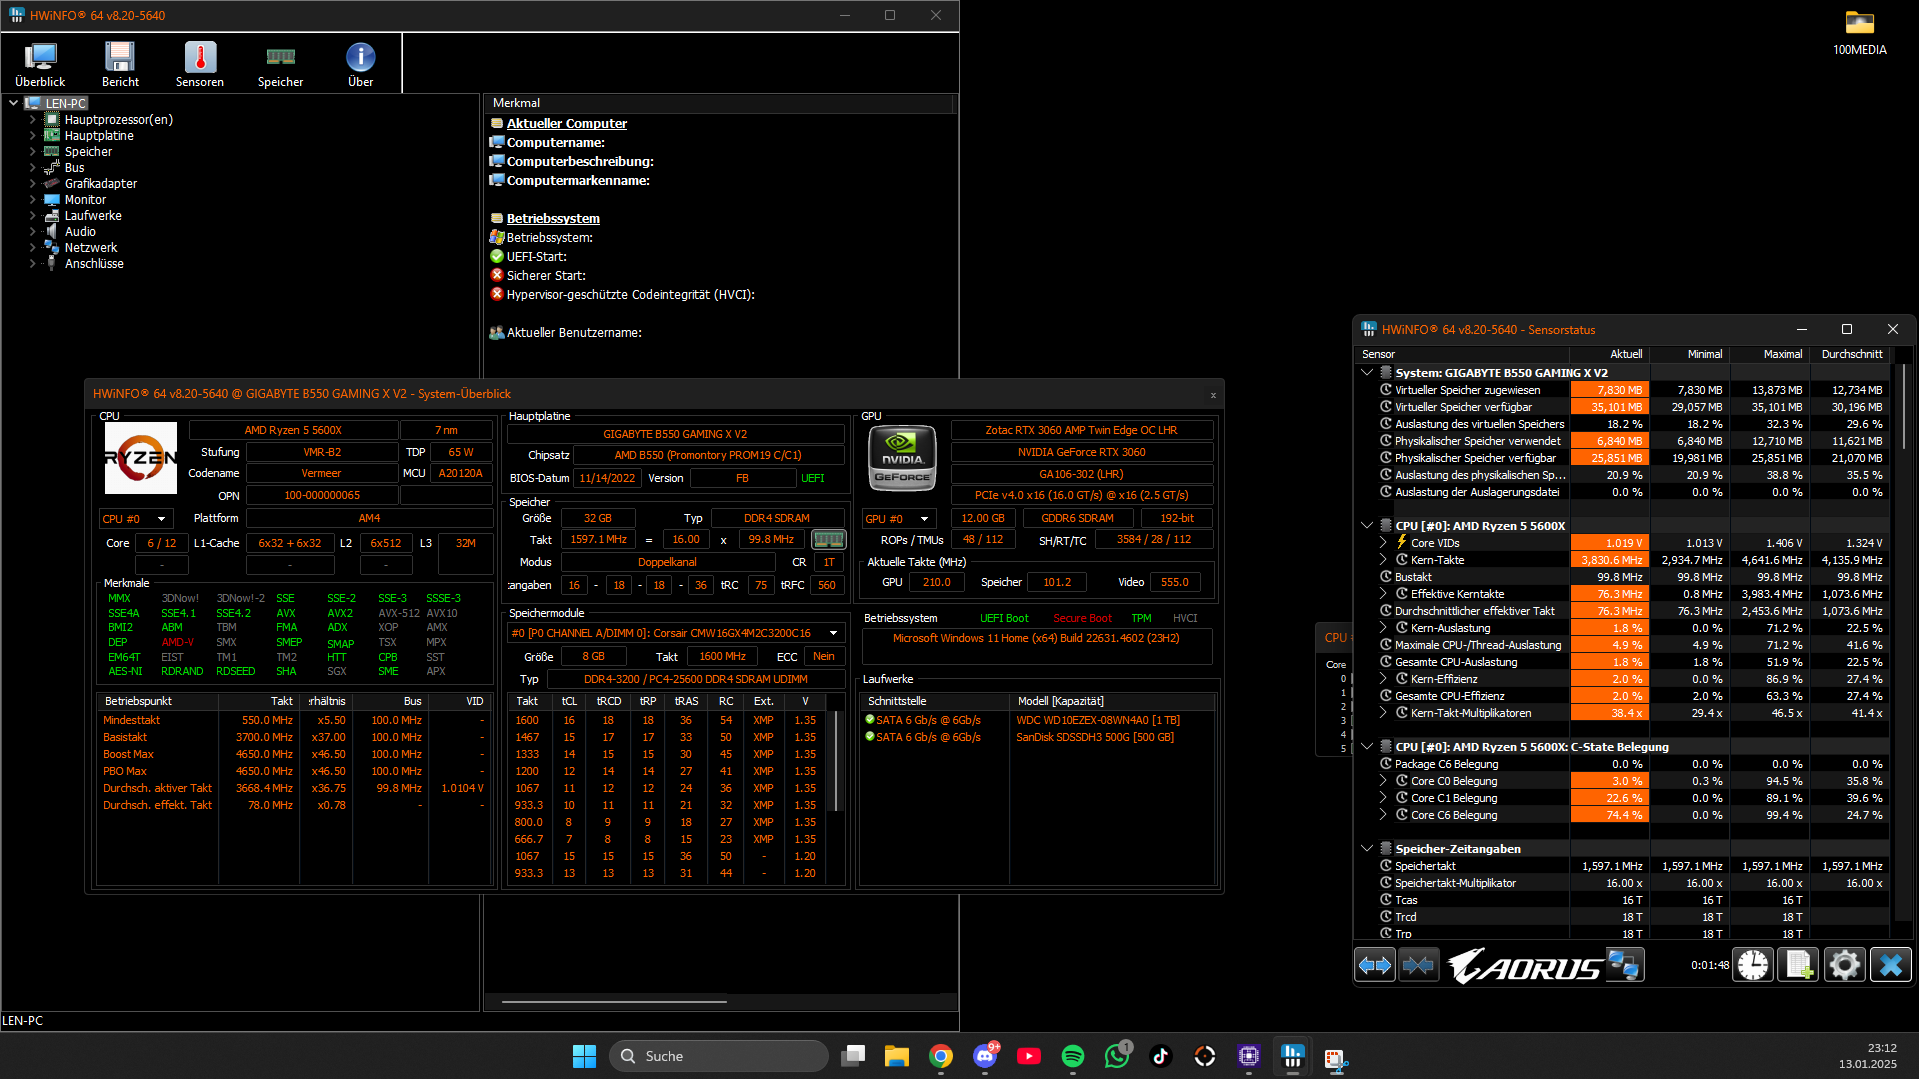The width and height of the screenshot is (1919, 1079).
Task: Select the SanDisk SDSSDH3 500G drive row
Action: [x=1038, y=738]
